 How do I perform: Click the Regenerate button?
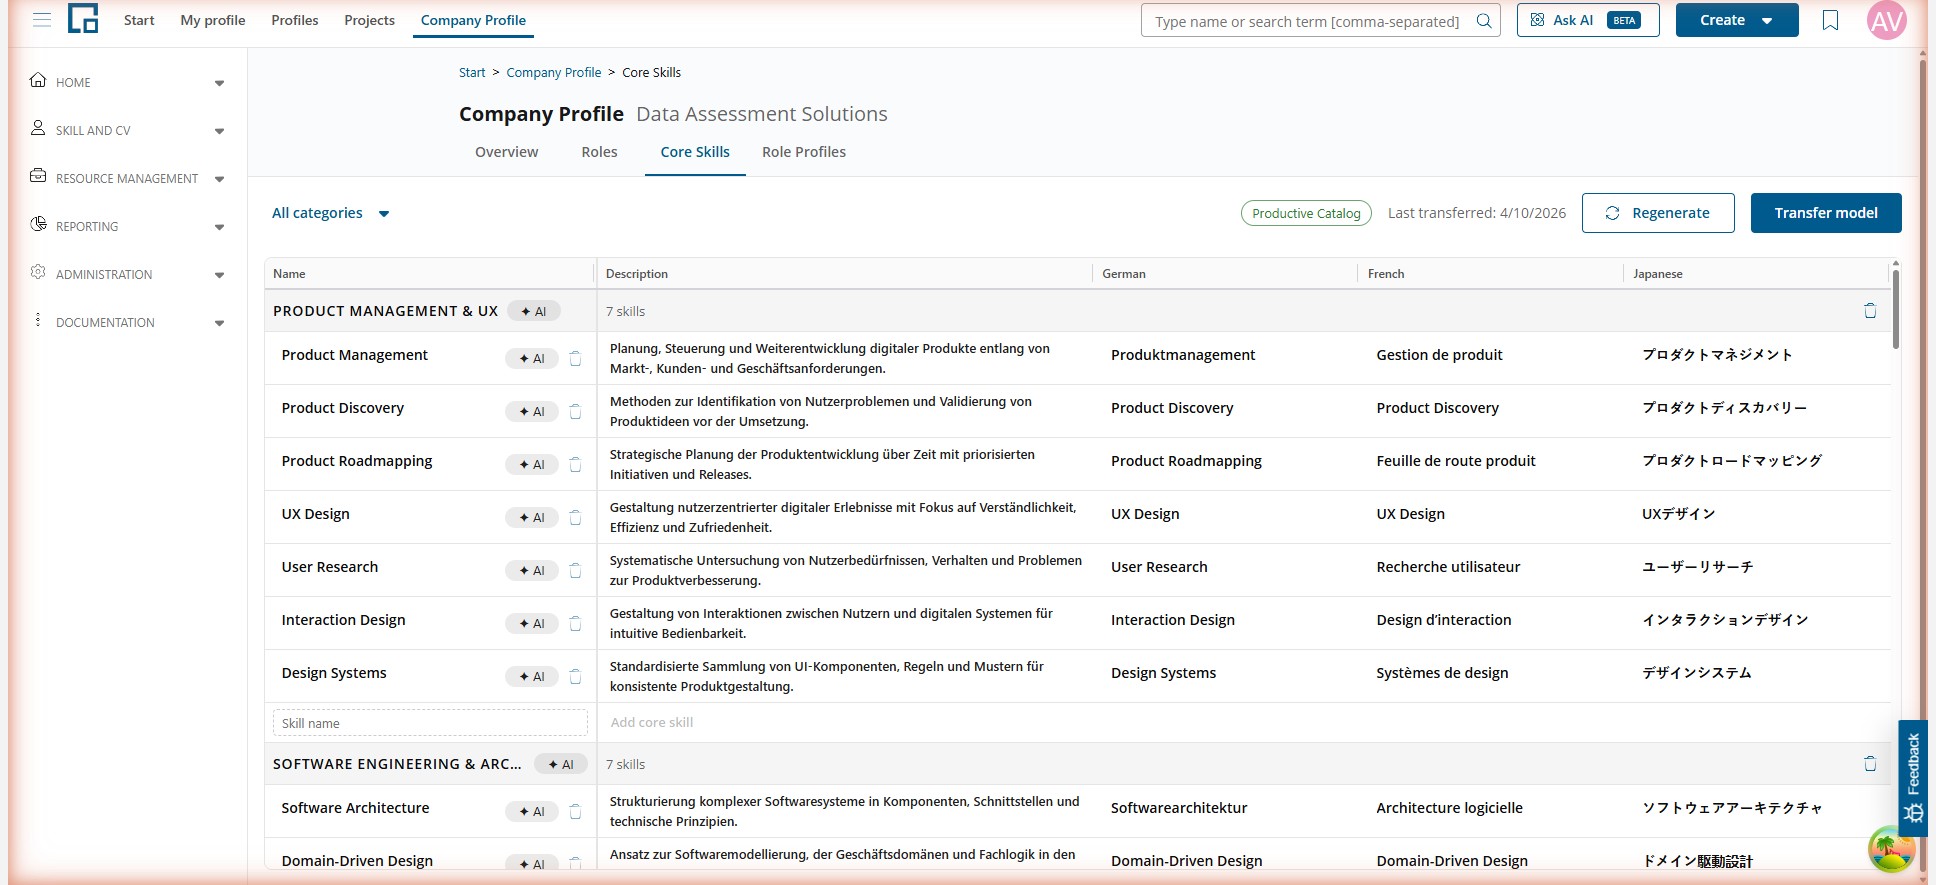click(x=1658, y=213)
